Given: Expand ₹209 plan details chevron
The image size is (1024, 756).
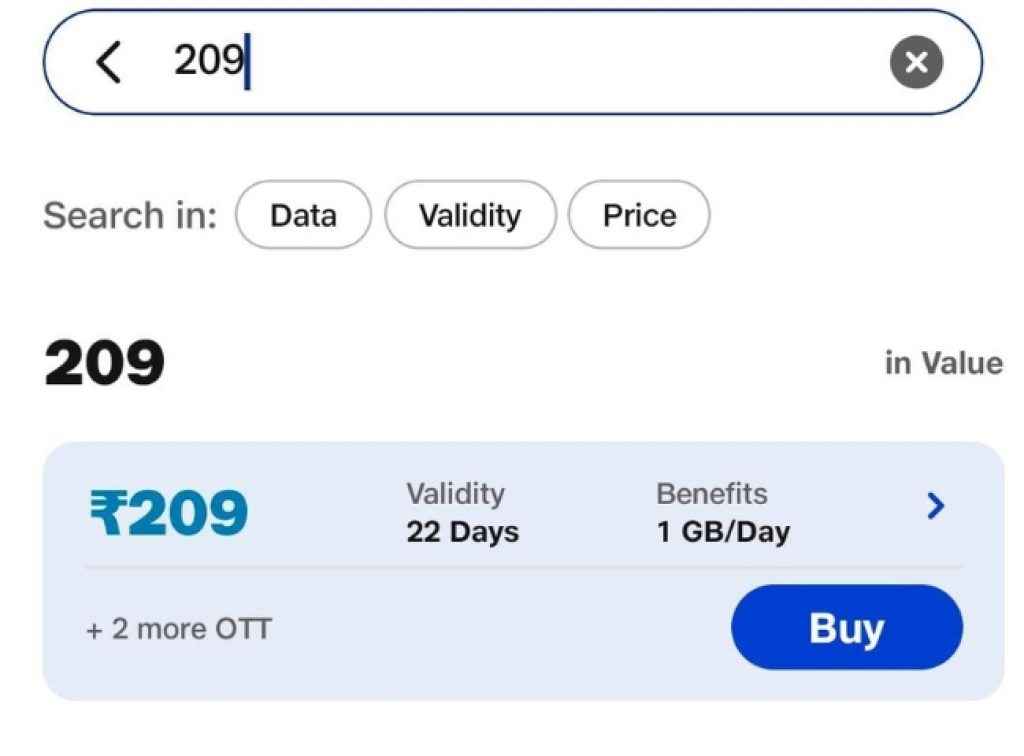Looking at the screenshot, I should [x=935, y=507].
